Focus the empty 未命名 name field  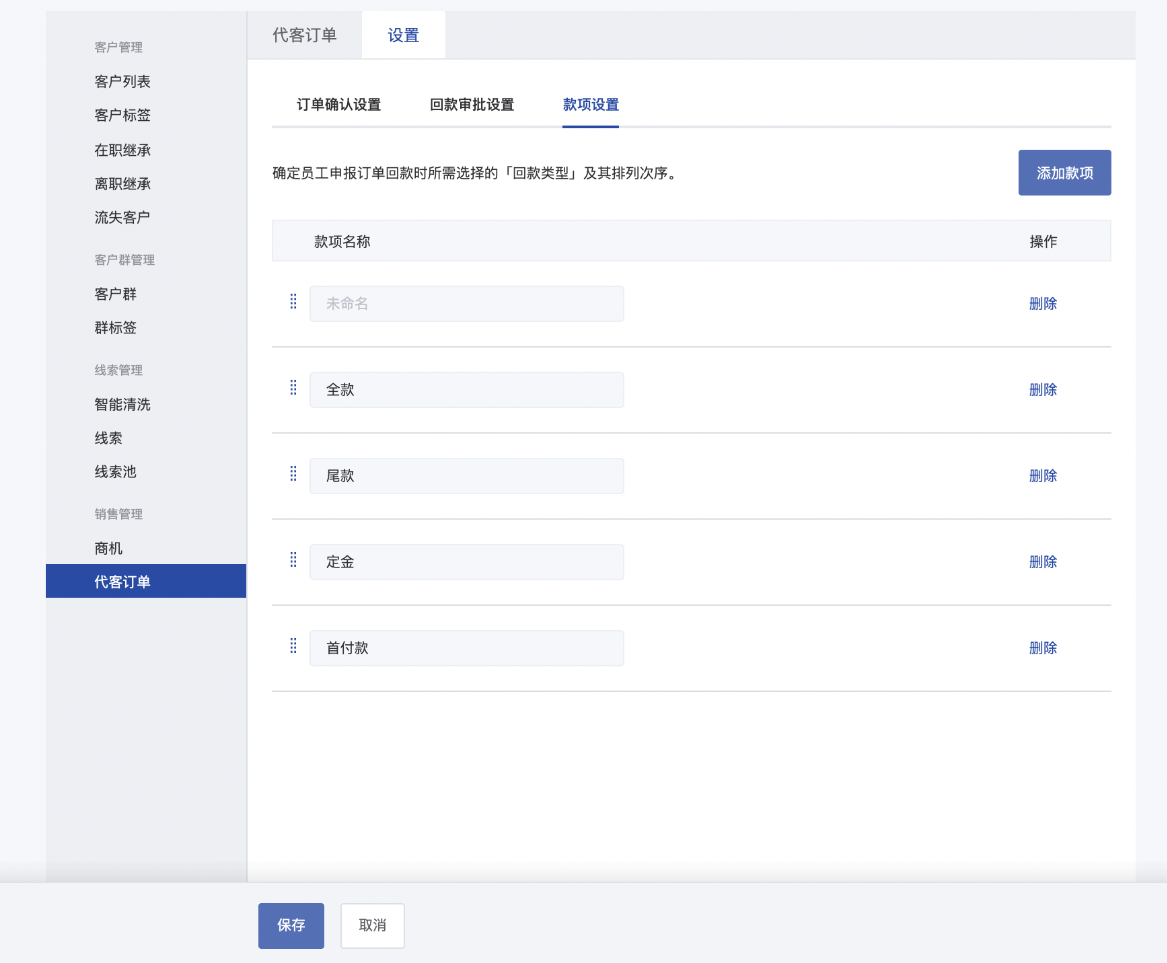[467, 304]
